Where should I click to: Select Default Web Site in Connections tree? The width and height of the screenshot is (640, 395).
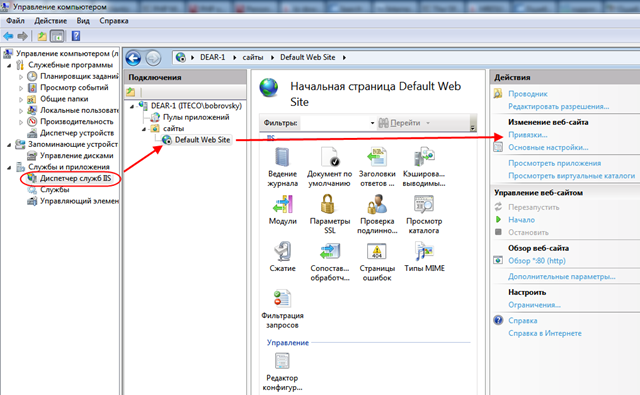click(x=202, y=140)
